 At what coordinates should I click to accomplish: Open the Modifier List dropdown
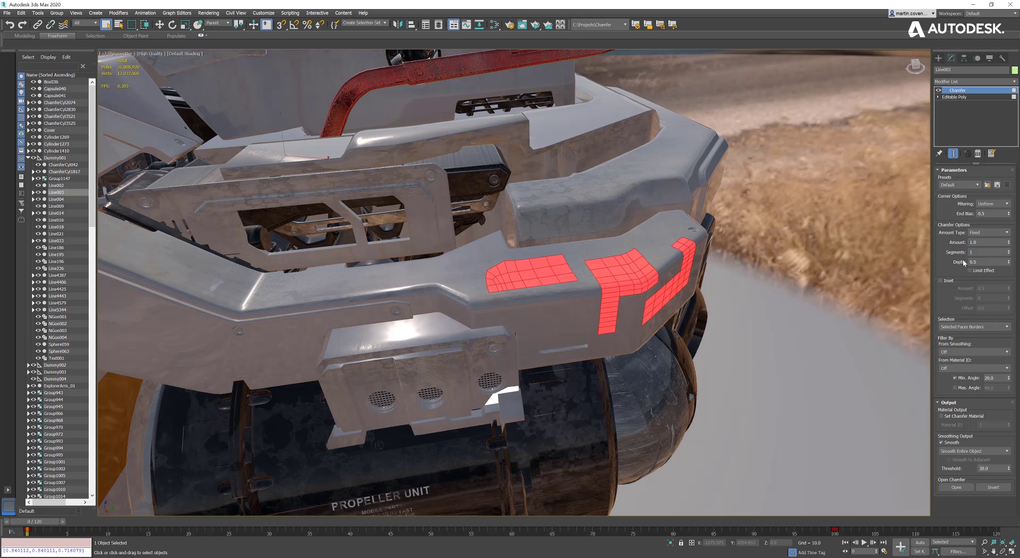[x=975, y=81]
